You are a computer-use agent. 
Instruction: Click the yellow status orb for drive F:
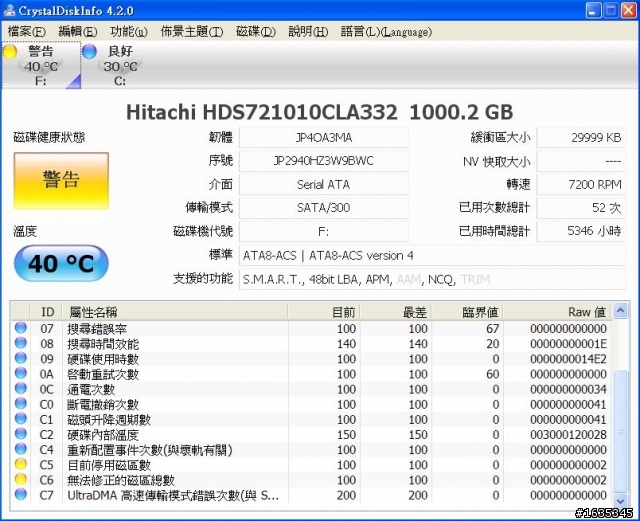[x=9, y=51]
